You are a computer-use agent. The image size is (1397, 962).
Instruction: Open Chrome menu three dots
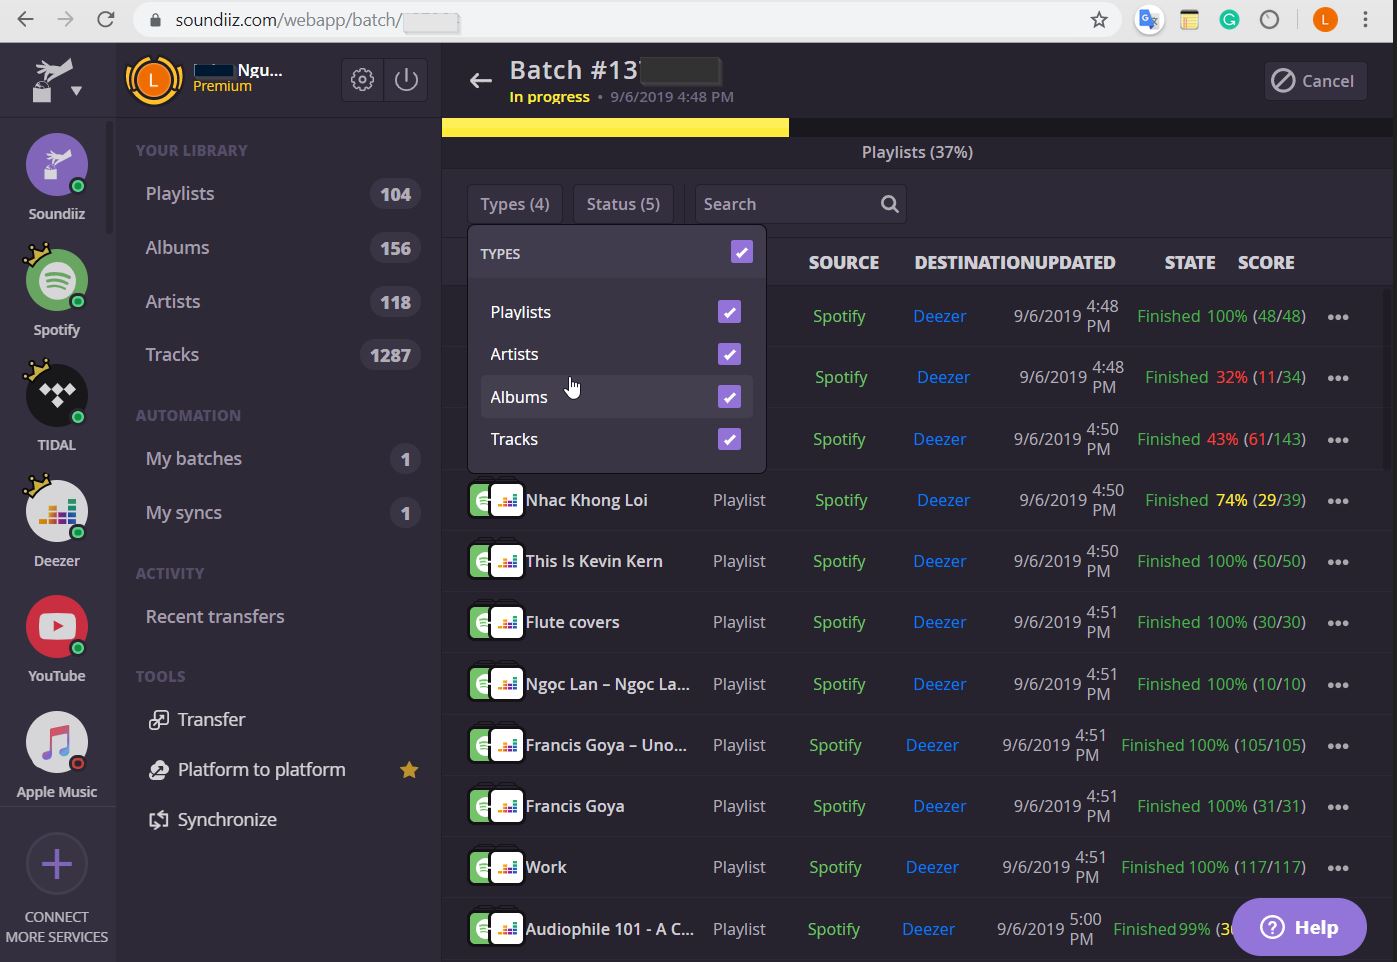[x=1366, y=20]
